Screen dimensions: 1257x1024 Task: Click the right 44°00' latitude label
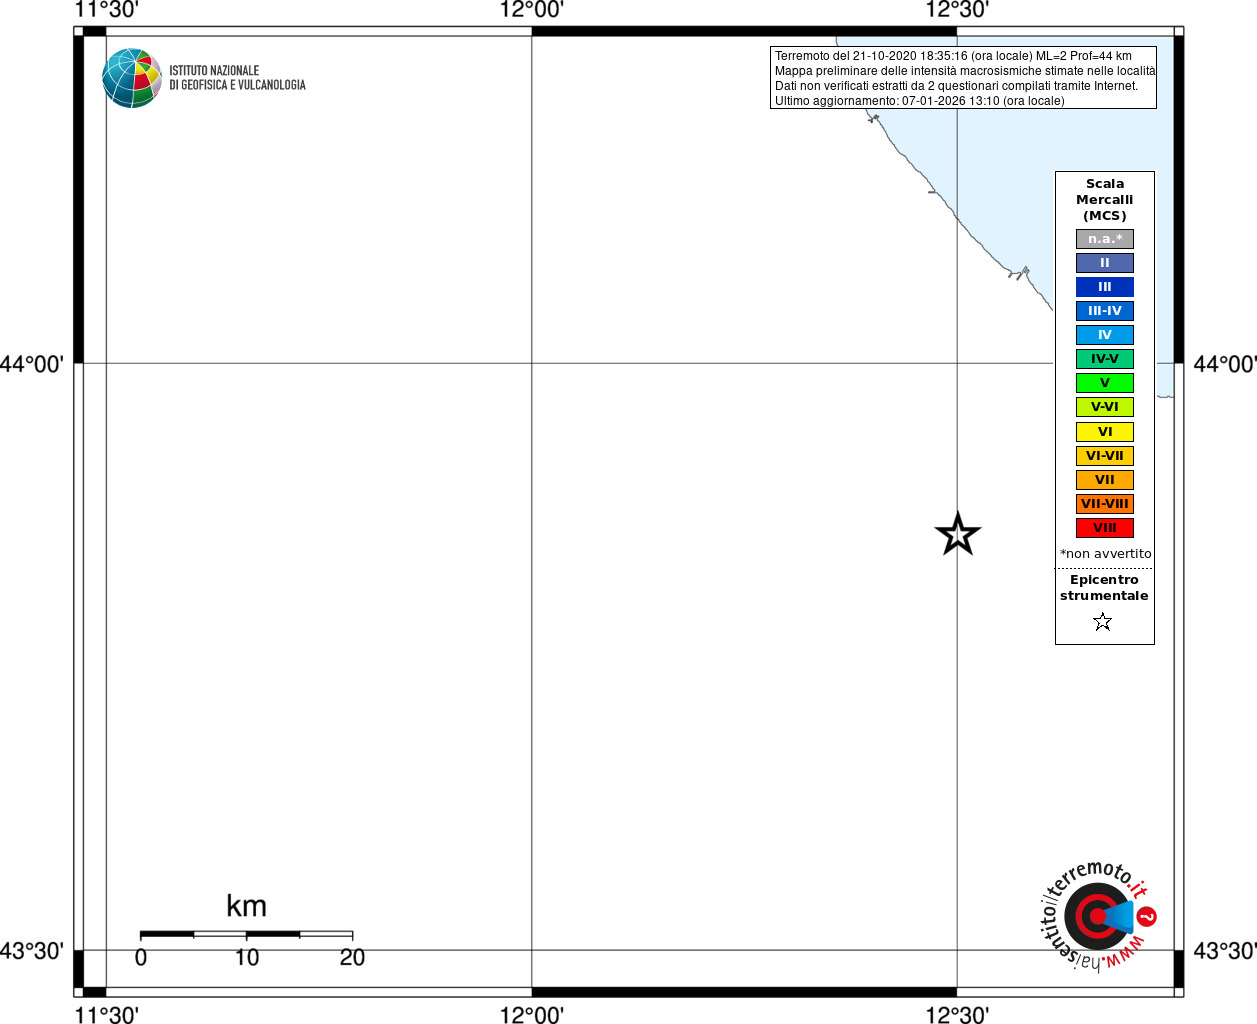coord(1225,364)
